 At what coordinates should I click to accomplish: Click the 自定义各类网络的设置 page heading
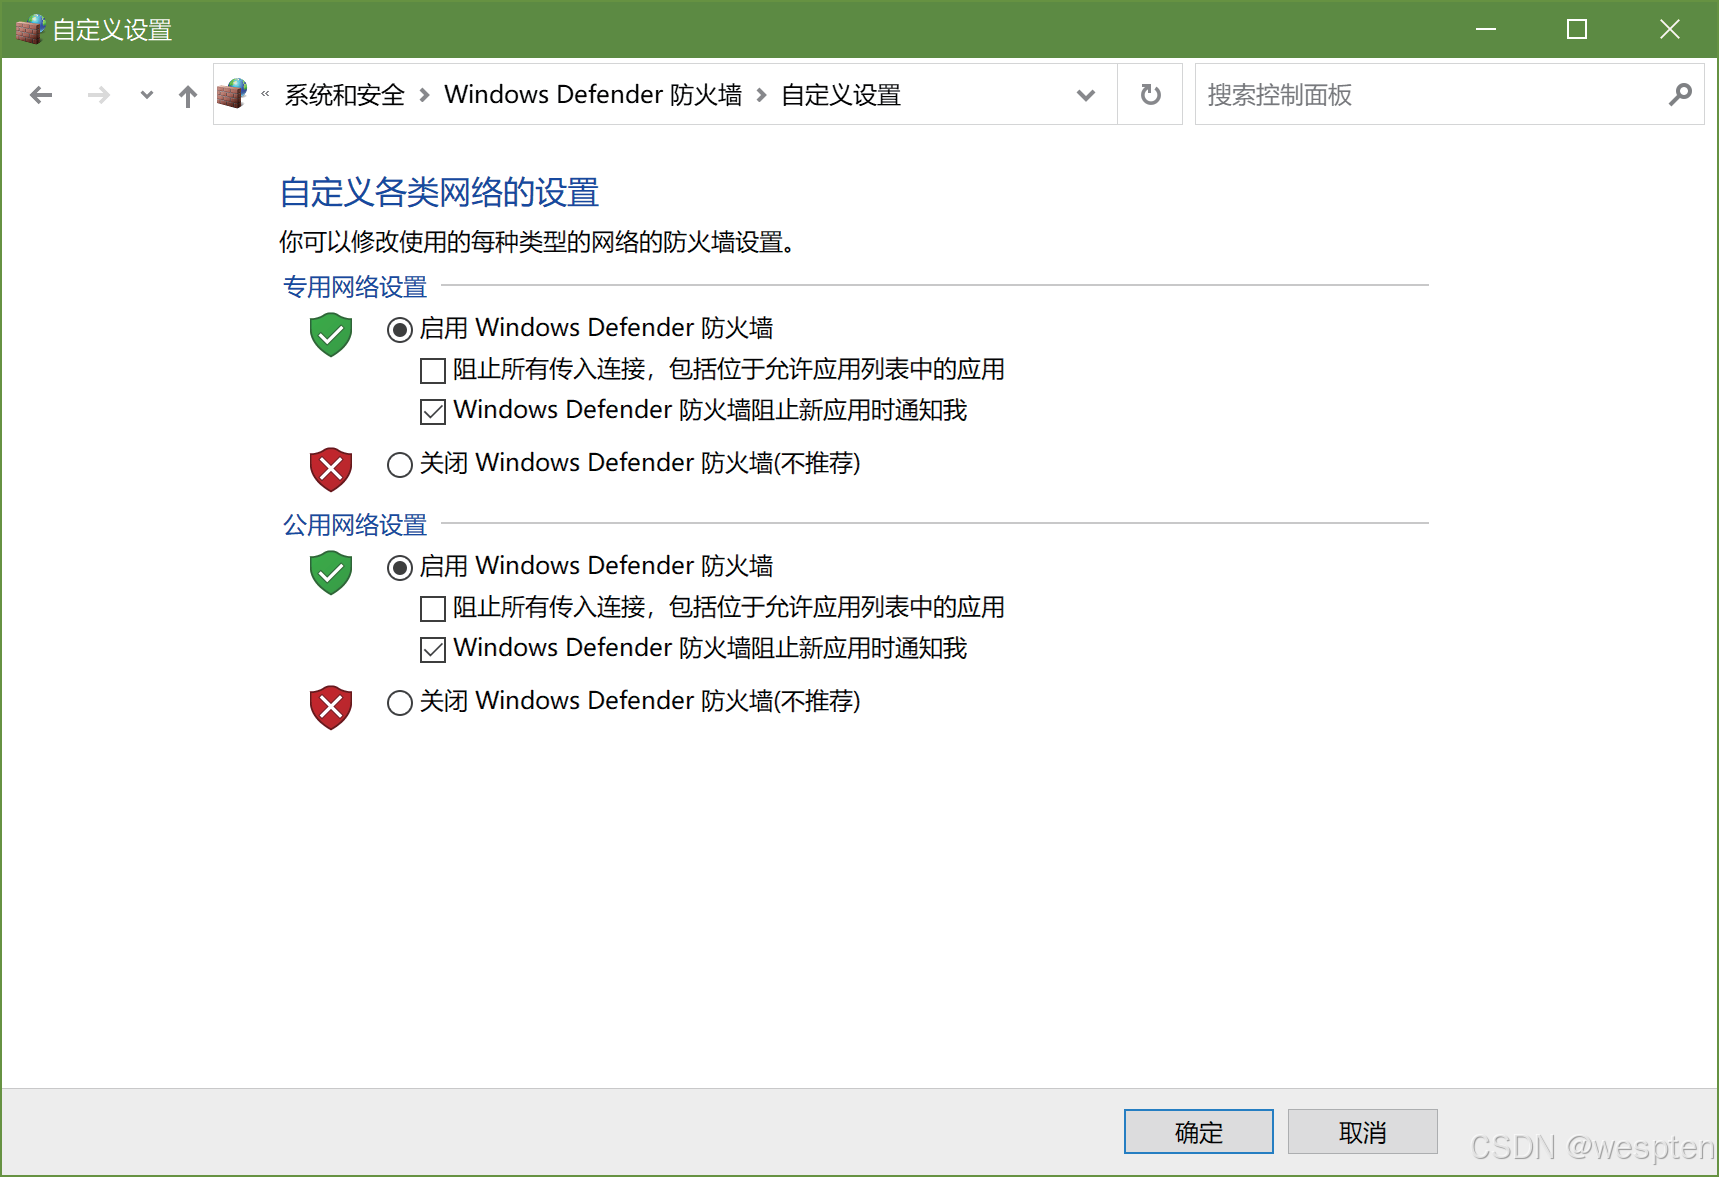coord(439,192)
